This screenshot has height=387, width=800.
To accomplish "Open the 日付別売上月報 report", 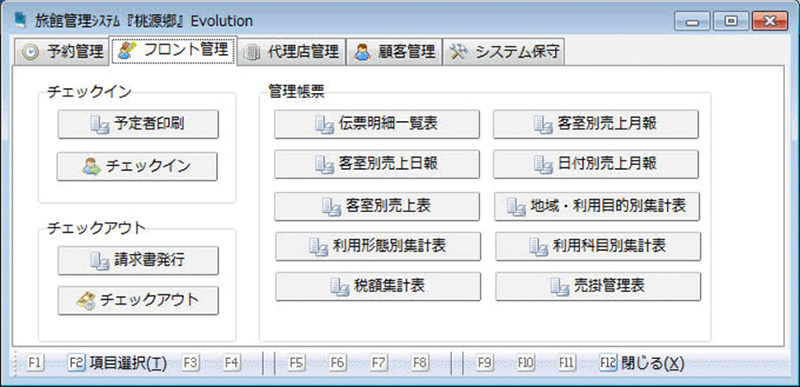I will click(596, 164).
